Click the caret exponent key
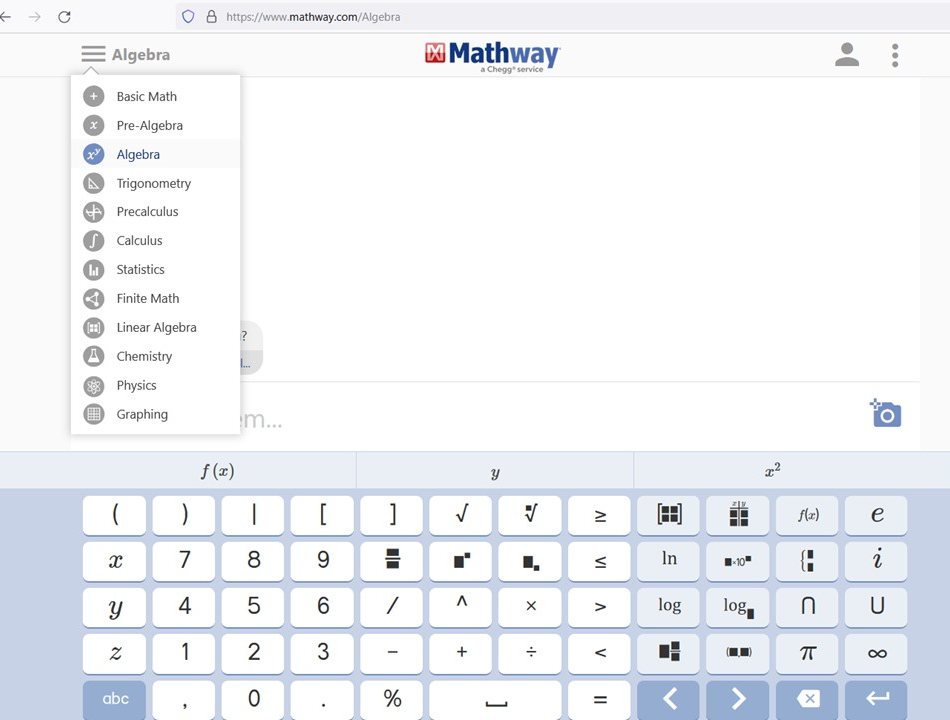950x720 pixels. [x=461, y=607]
